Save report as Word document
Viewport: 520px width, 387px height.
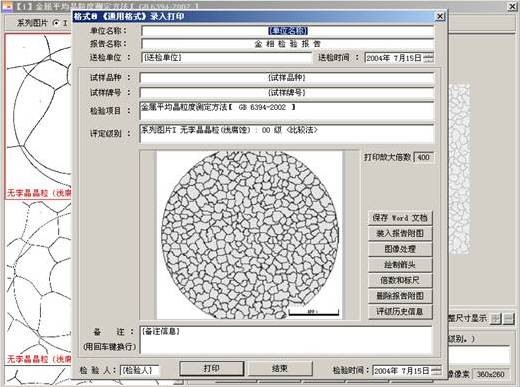(x=400, y=218)
